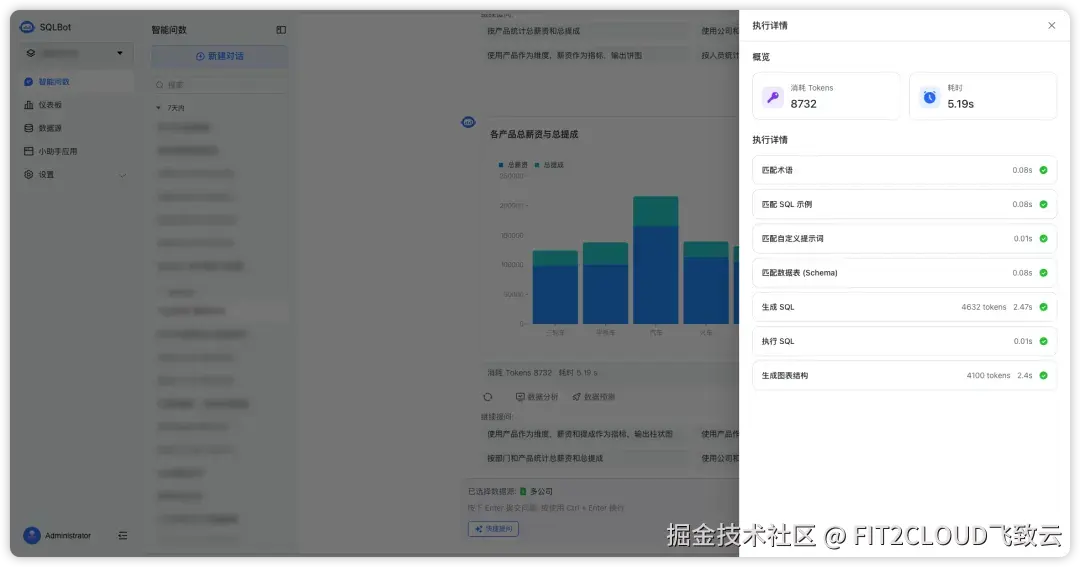This screenshot has height=567, width=1080.
Task: Toggle the 总薪资 legend swatch
Action: pyautogui.click(x=501, y=165)
